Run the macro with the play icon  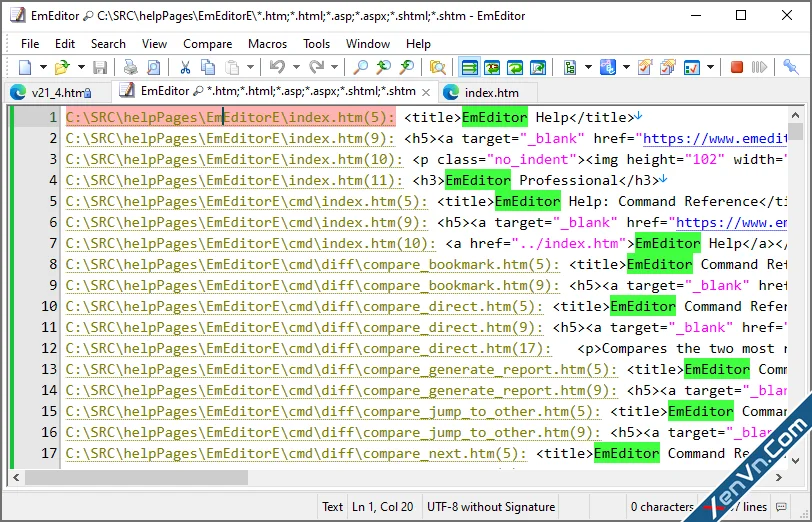[x=759, y=67]
